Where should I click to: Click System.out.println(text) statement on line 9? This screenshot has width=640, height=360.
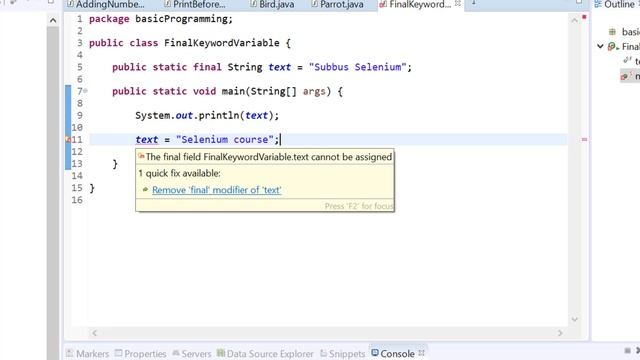click(207, 116)
